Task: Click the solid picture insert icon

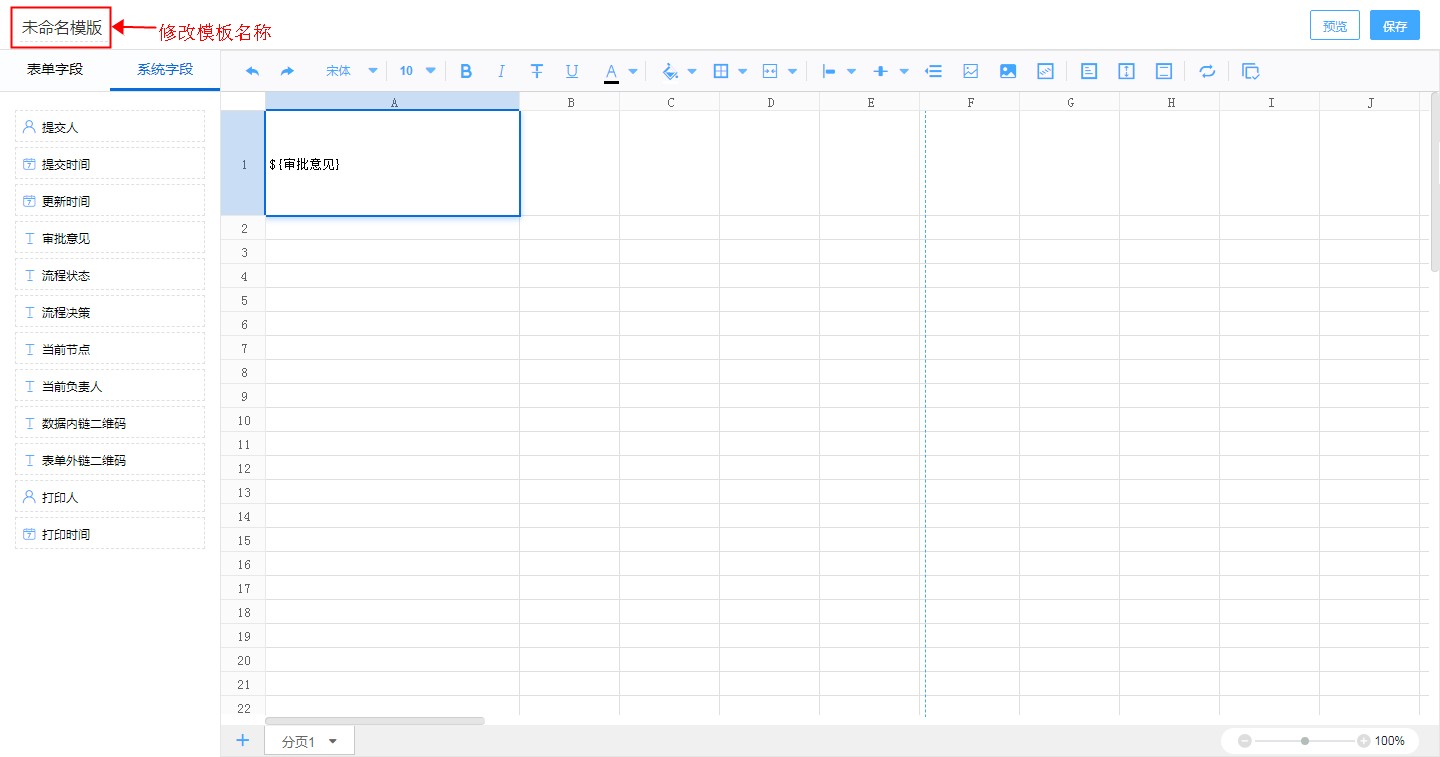Action: coord(1008,71)
